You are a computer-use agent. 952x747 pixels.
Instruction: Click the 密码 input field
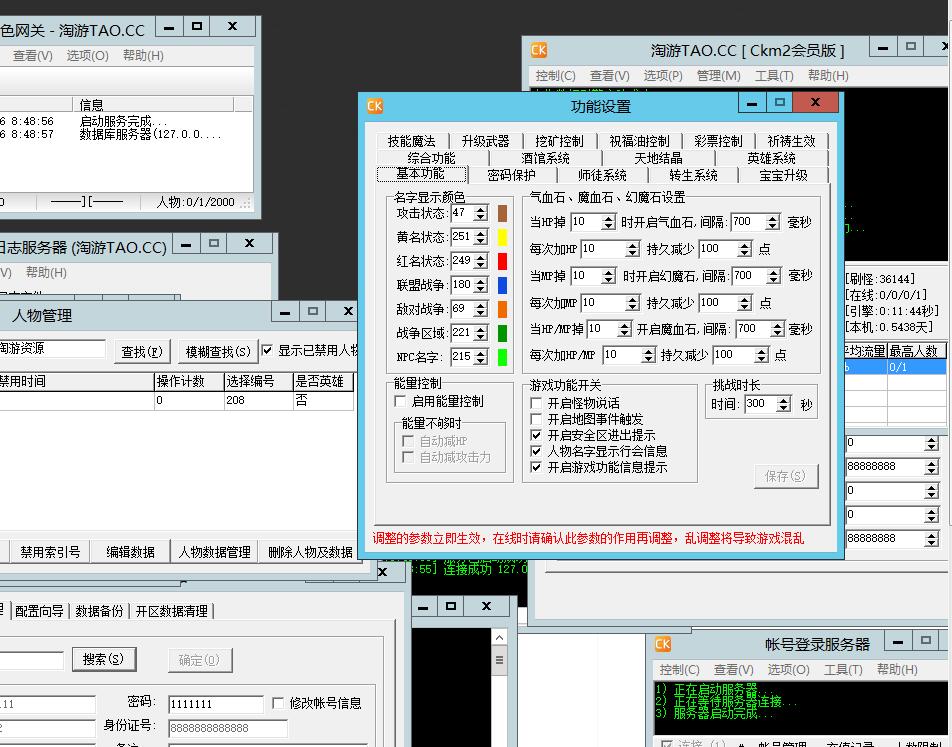(214, 704)
